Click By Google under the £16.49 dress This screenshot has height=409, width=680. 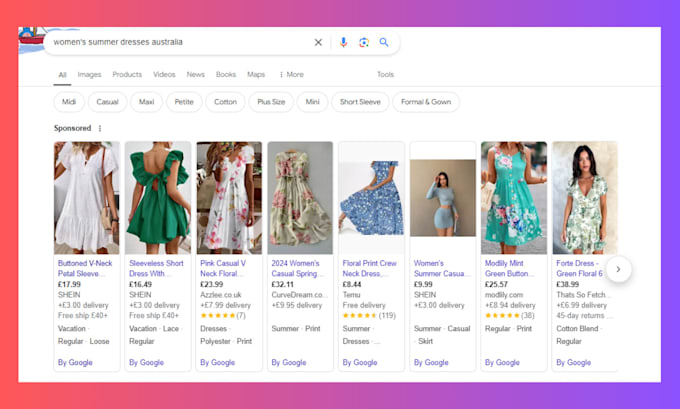click(x=146, y=363)
